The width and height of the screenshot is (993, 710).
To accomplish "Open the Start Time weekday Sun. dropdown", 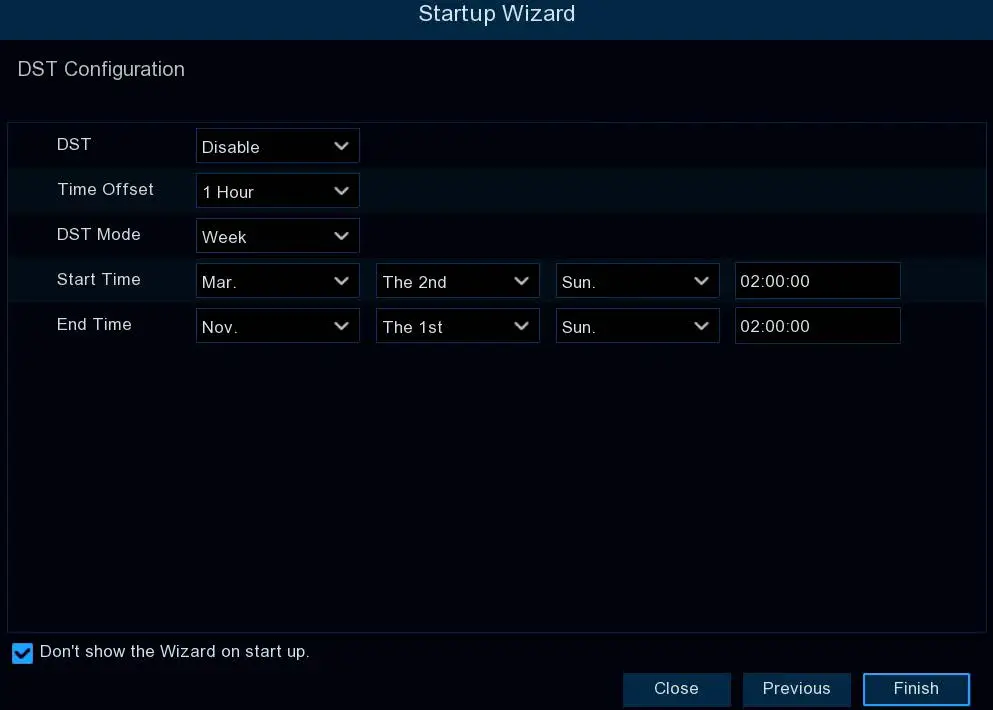I will pos(637,281).
